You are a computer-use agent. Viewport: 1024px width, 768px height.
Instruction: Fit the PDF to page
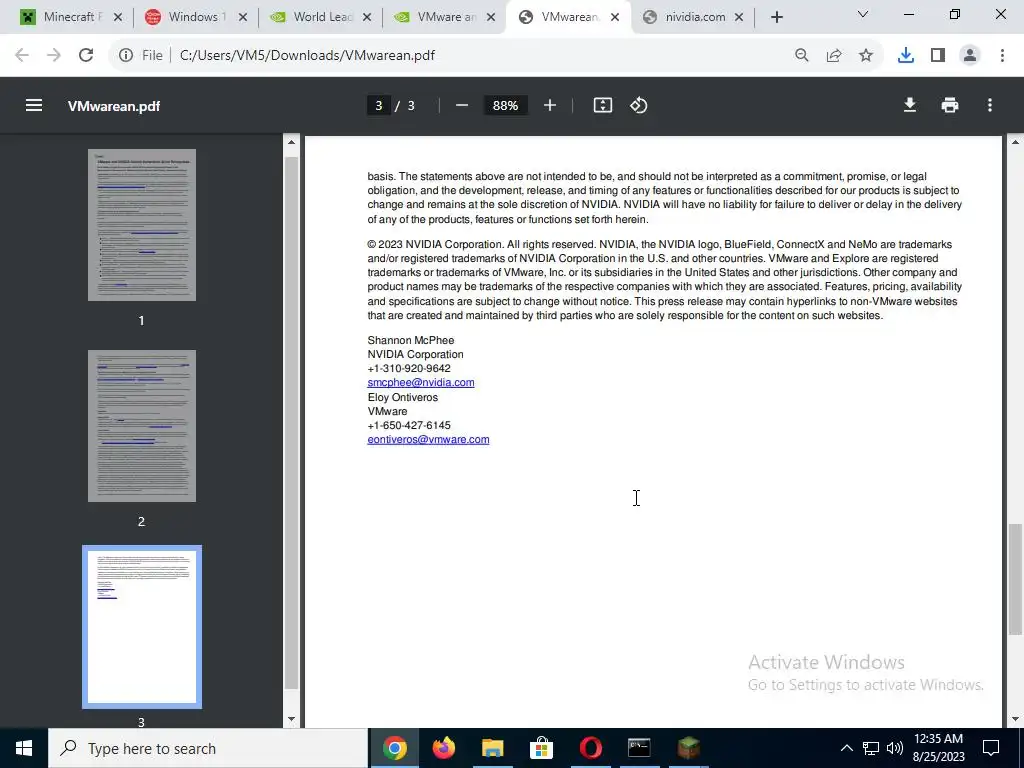click(x=603, y=105)
